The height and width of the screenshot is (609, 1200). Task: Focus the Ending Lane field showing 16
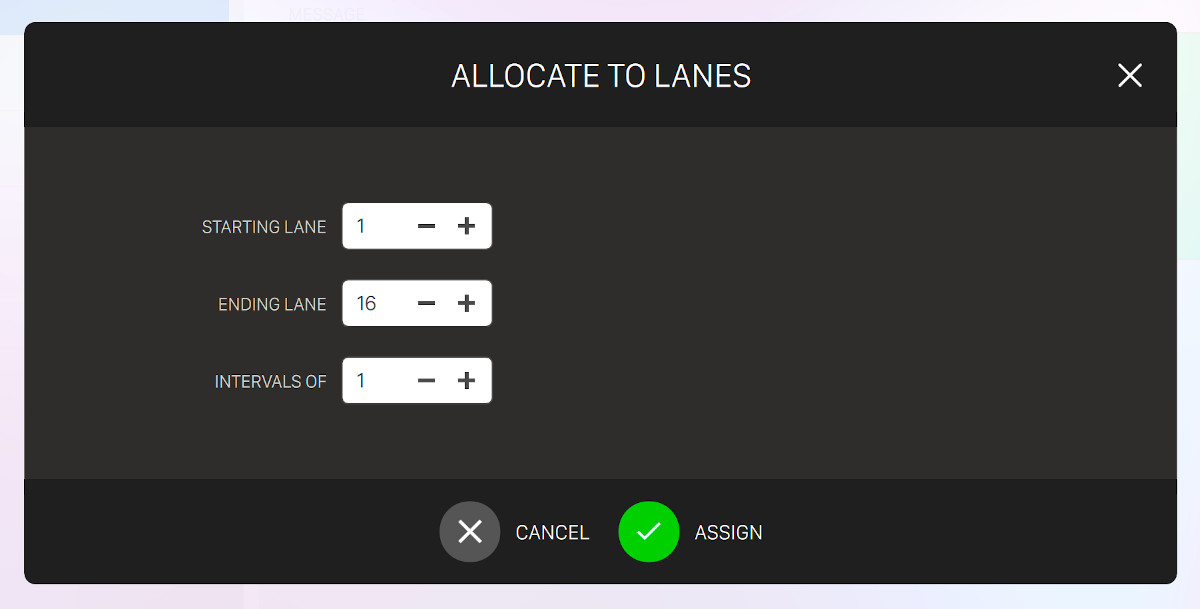[375, 303]
